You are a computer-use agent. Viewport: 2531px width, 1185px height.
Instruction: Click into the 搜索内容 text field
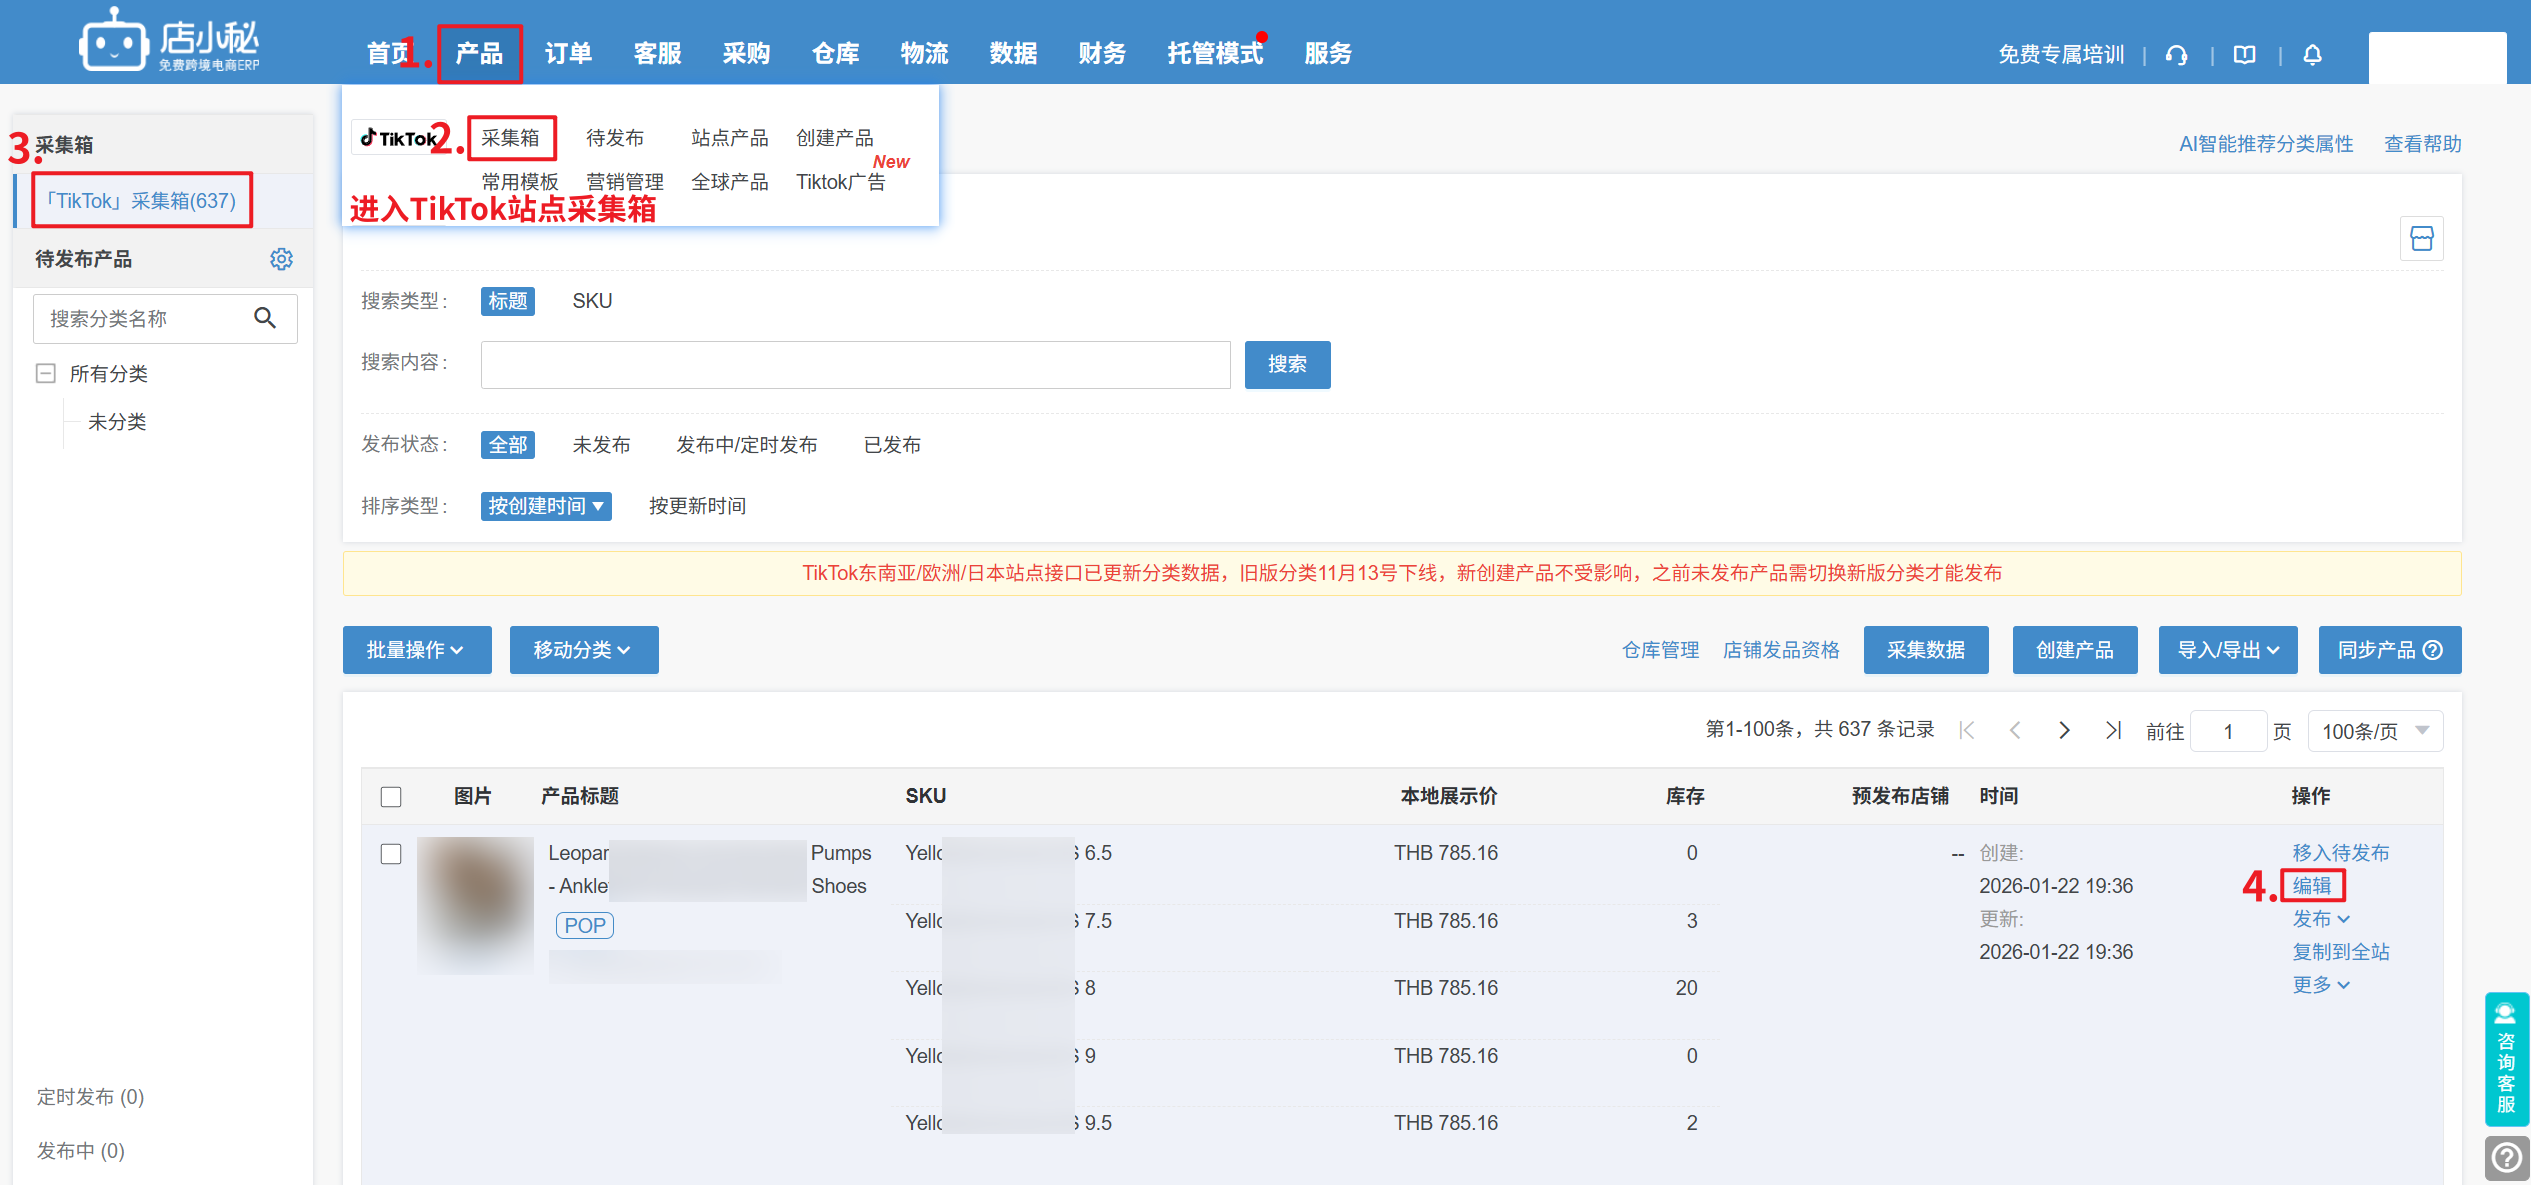[855, 365]
